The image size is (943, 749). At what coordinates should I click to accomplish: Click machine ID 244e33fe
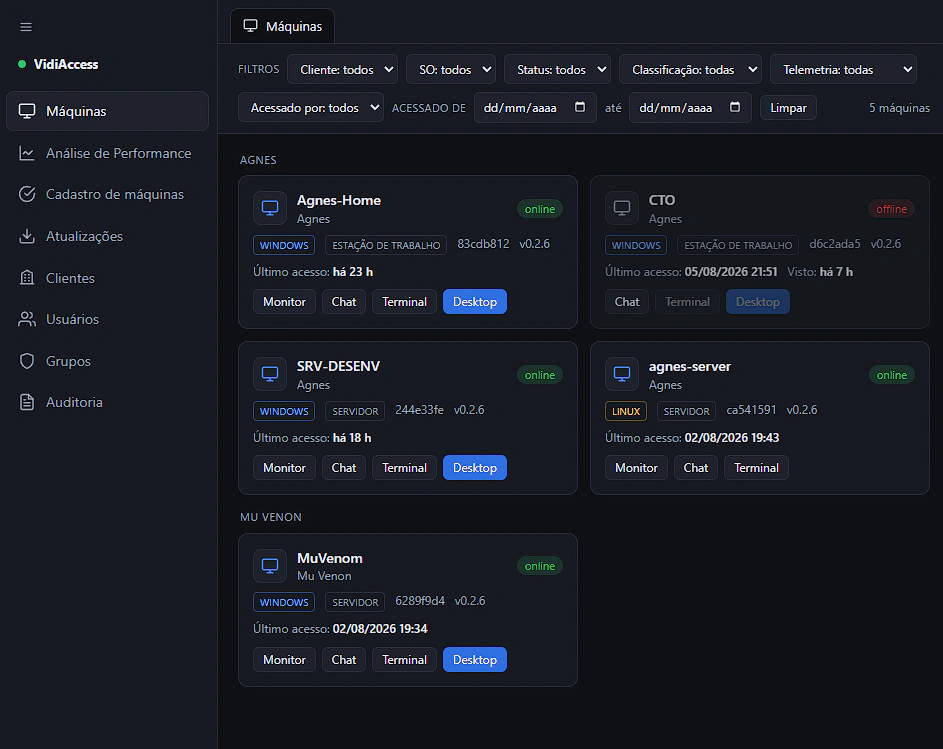point(419,410)
